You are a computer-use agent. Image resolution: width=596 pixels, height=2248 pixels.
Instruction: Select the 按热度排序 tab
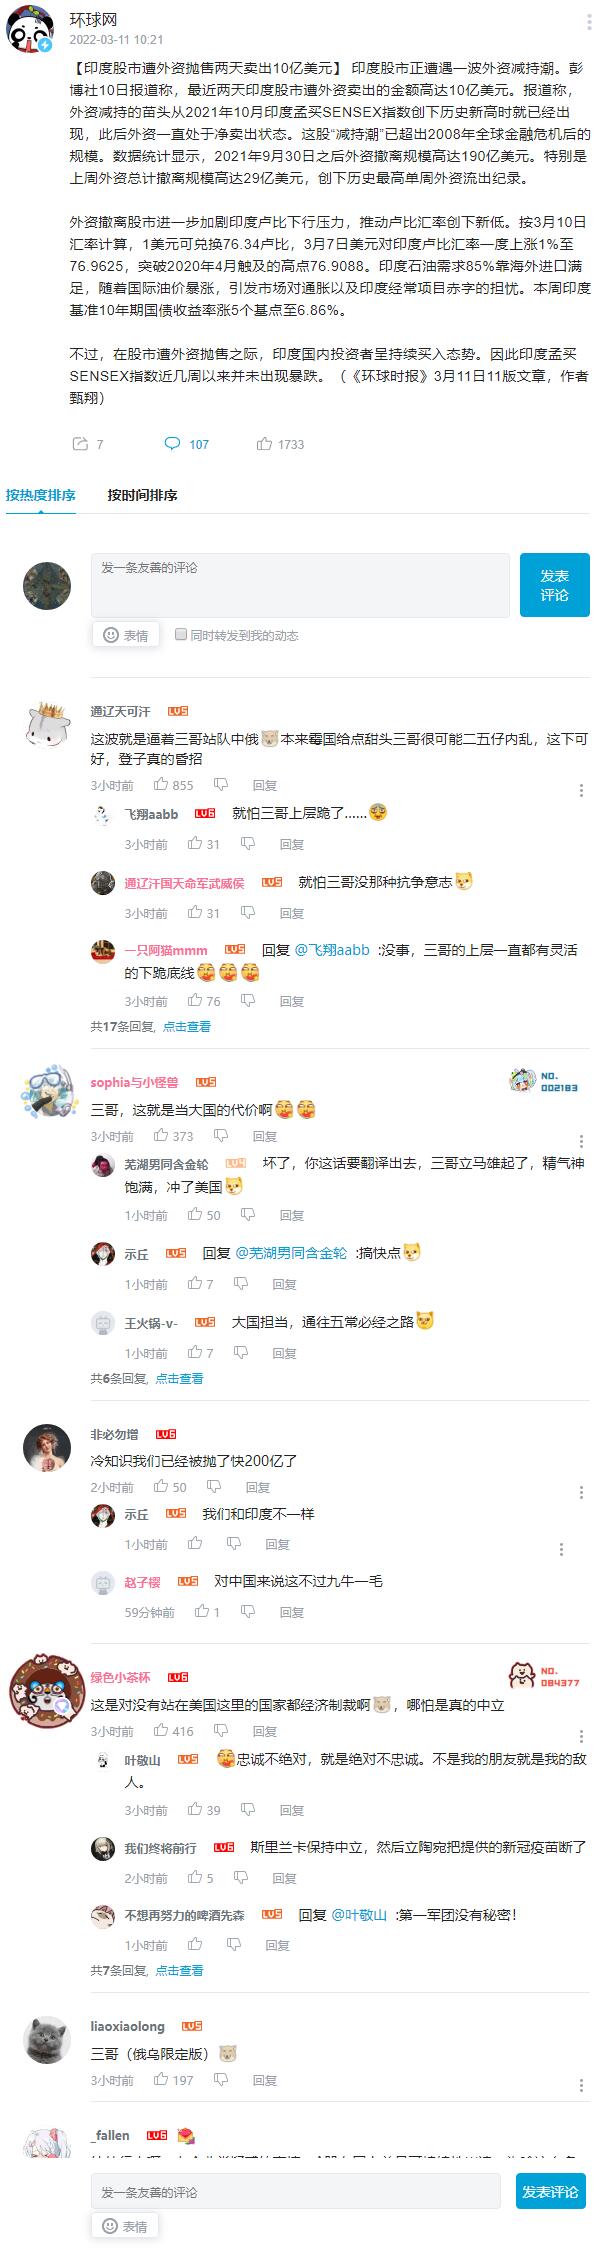pyautogui.click(x=41, y=495)
